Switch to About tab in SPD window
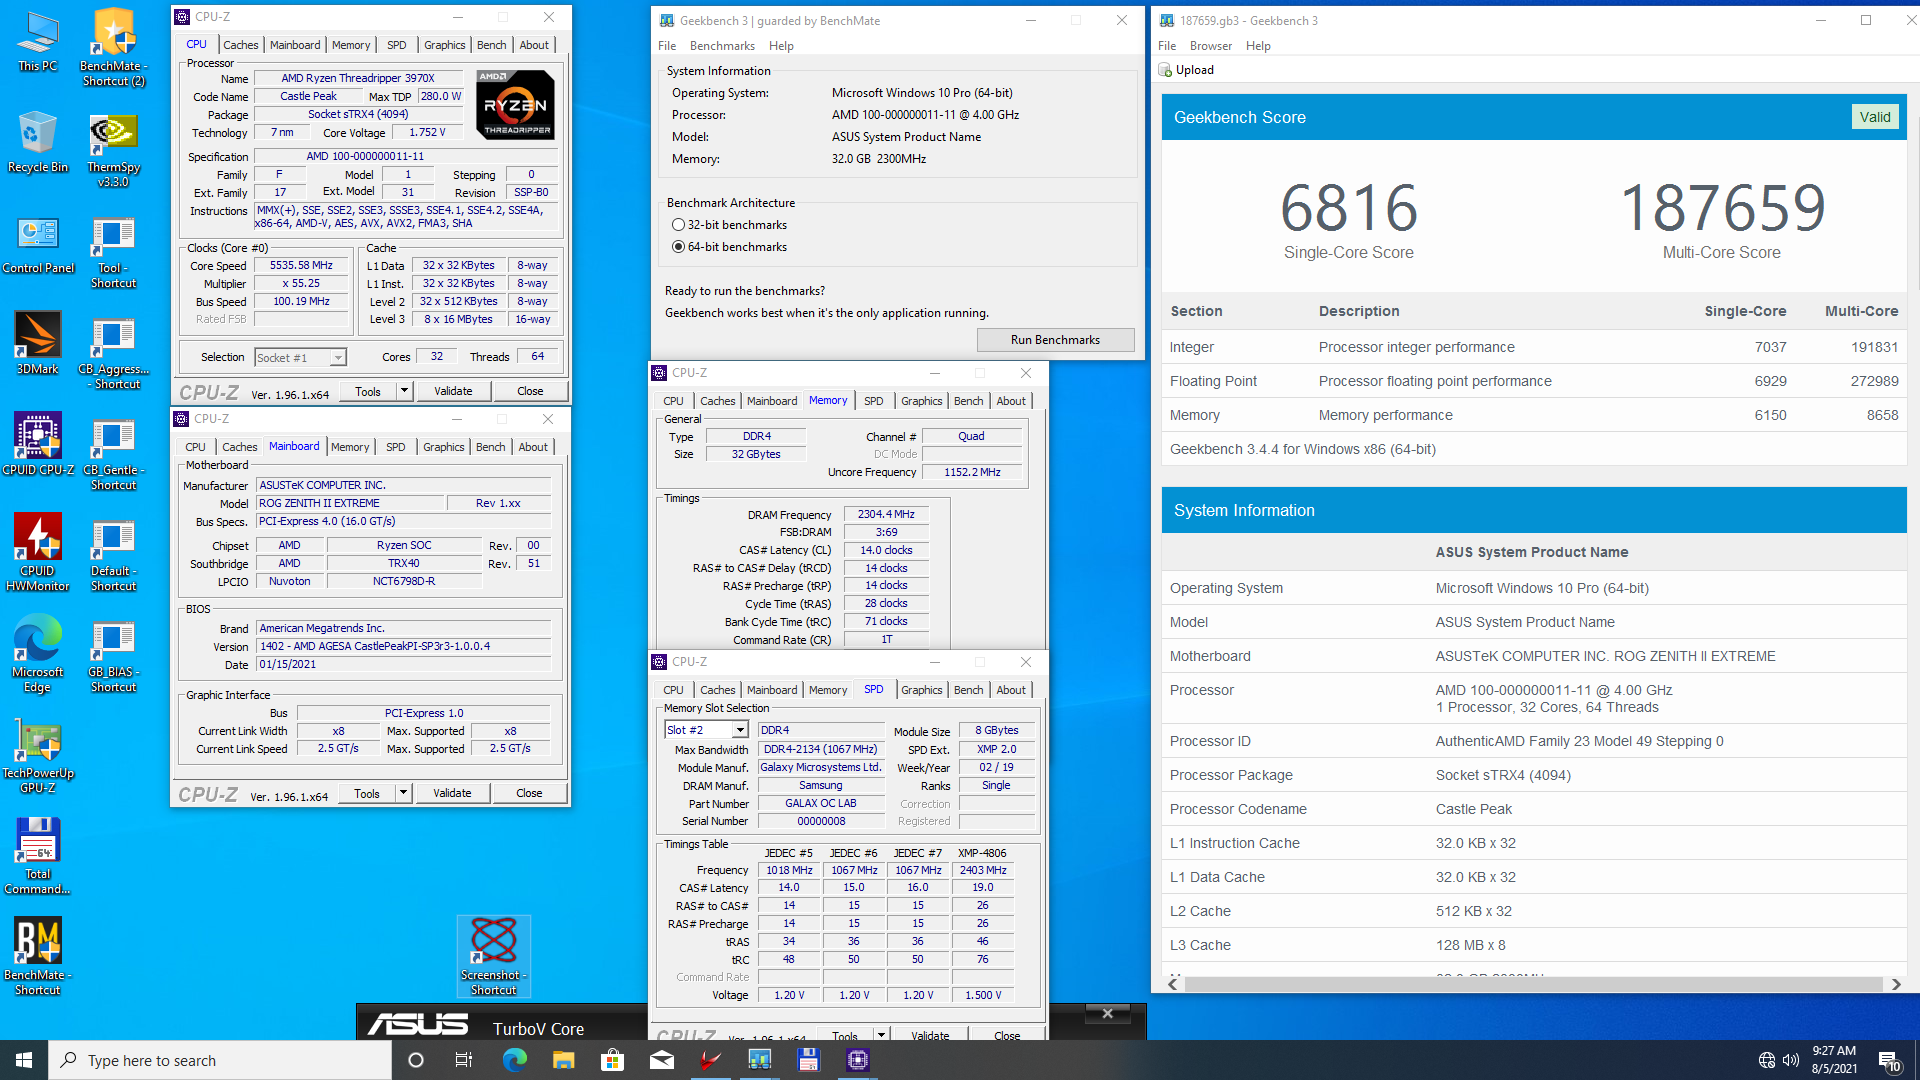 coord(1011,690)
